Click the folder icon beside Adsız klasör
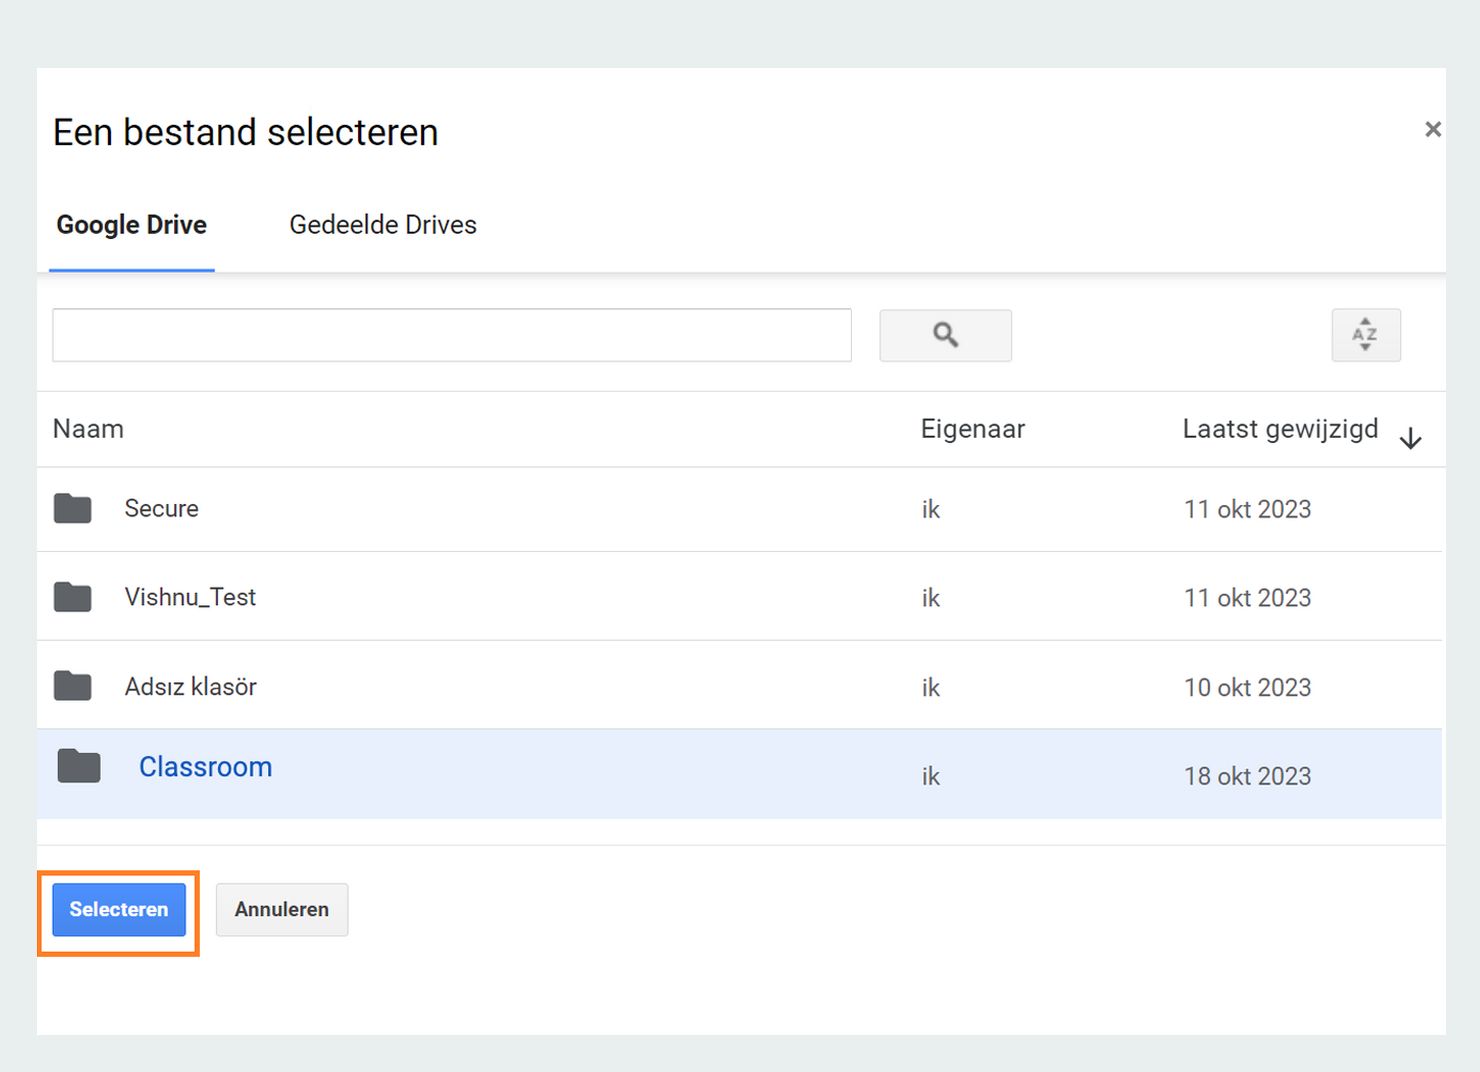Screen dimensions: 1480x1072 (x=73, y=686)
